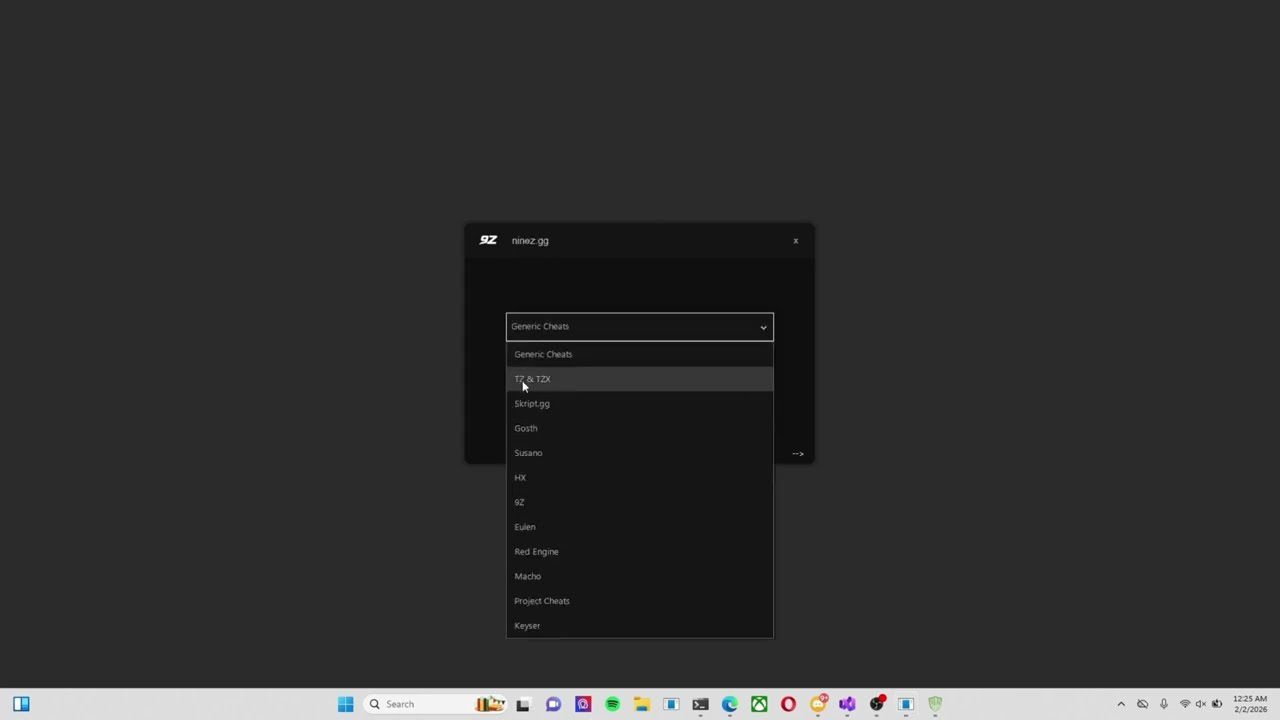
Task: Open Task View from the taskbar
Action: (522, 704)
